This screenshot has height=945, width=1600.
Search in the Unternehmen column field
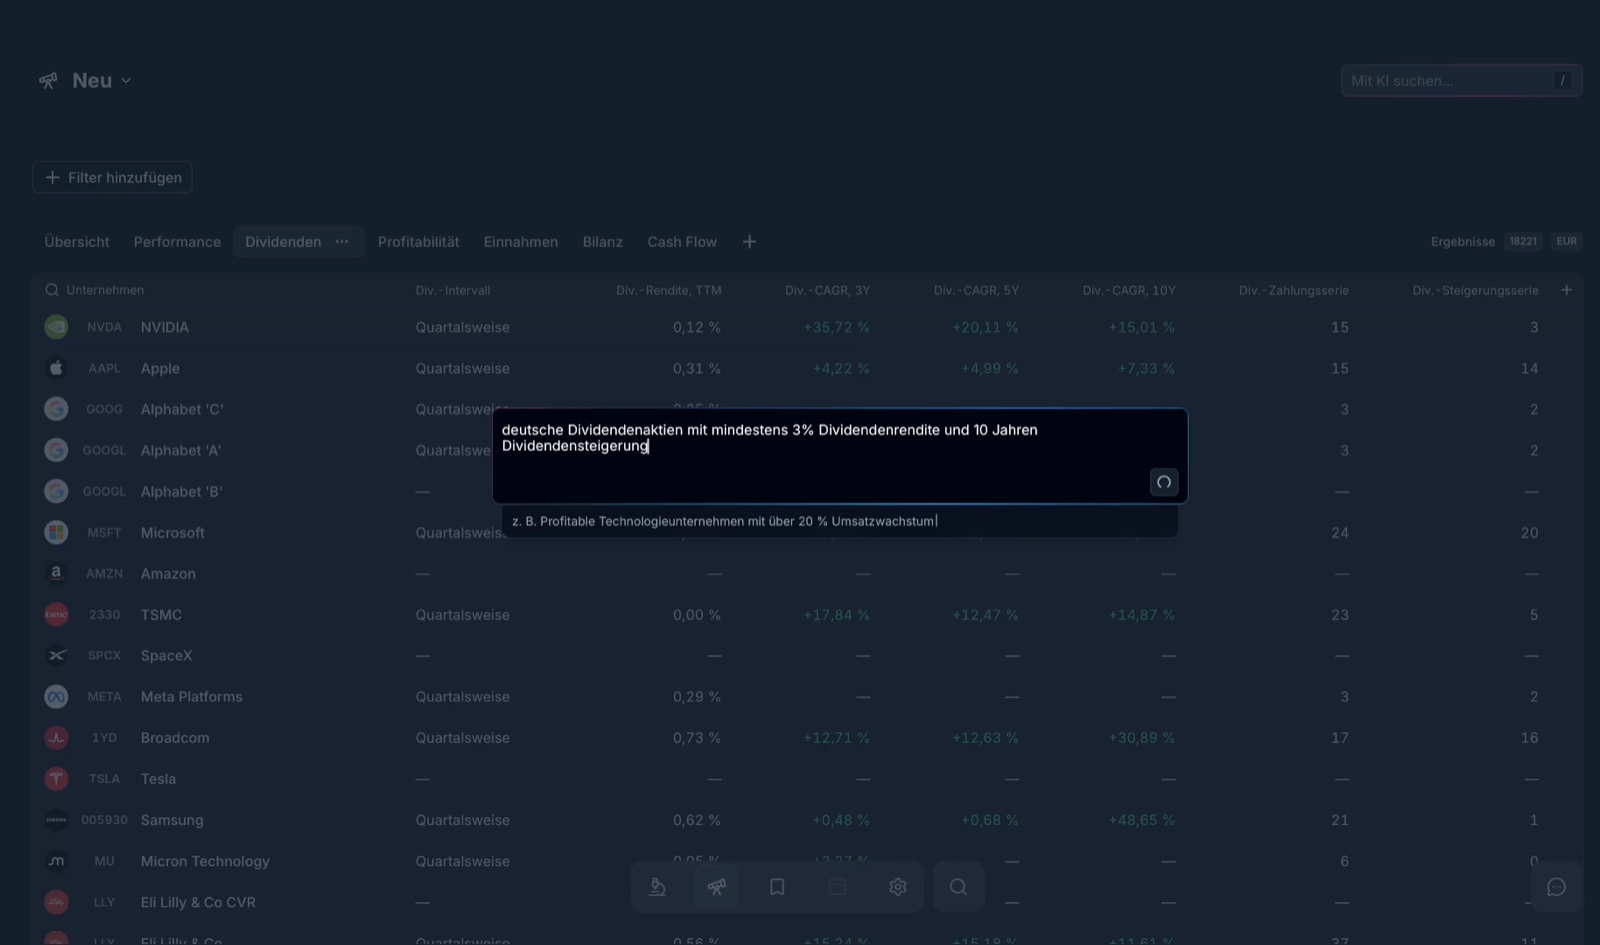point(105,290)
